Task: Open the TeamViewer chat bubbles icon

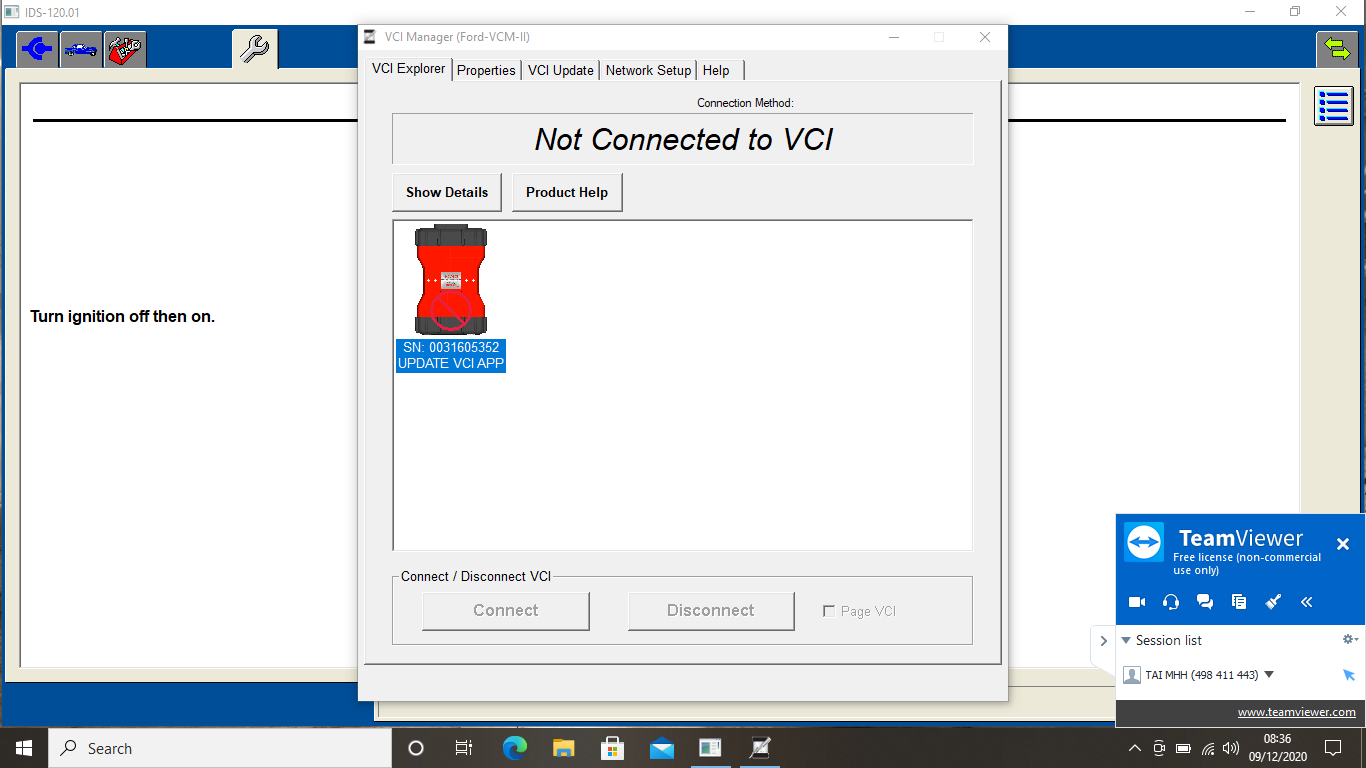Action: click(x=1205, y=602)
